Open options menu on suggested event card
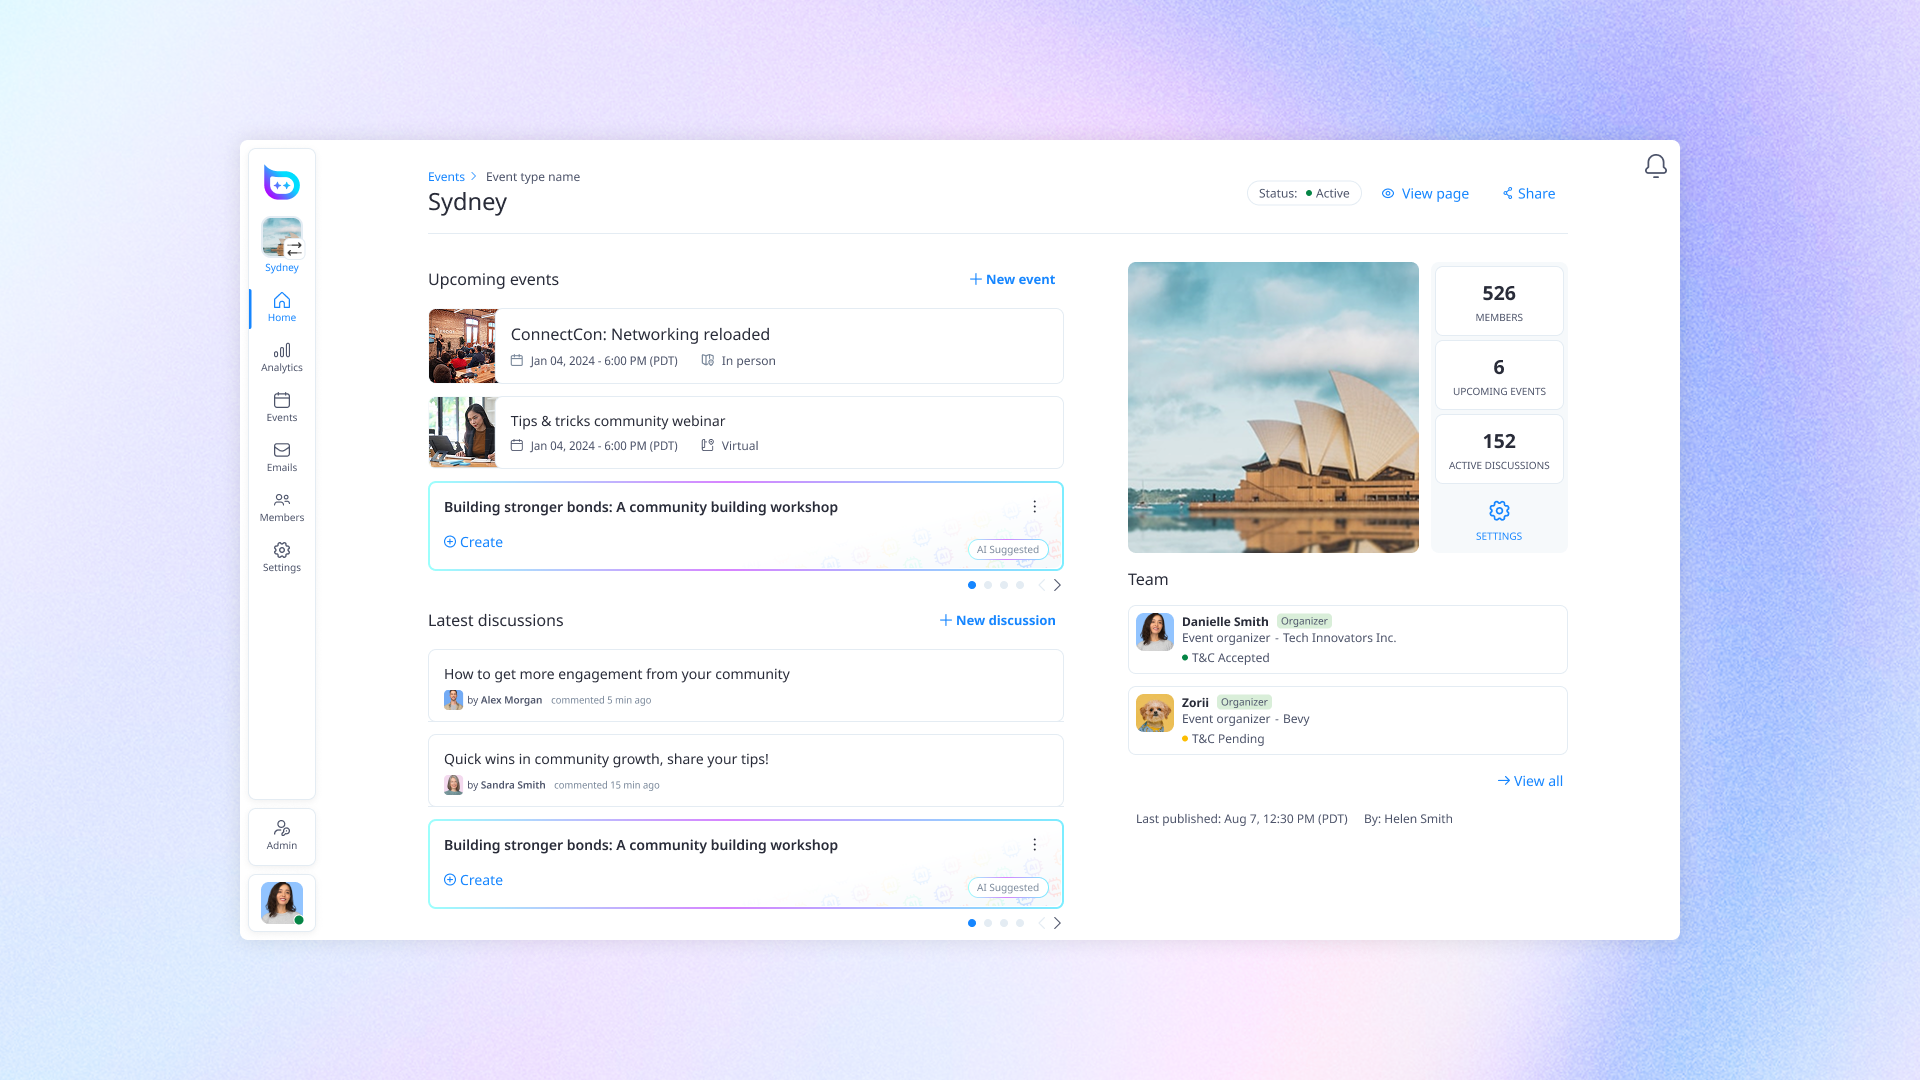Viewport: 1920px width, 1080px height. tap(1035, 507)
